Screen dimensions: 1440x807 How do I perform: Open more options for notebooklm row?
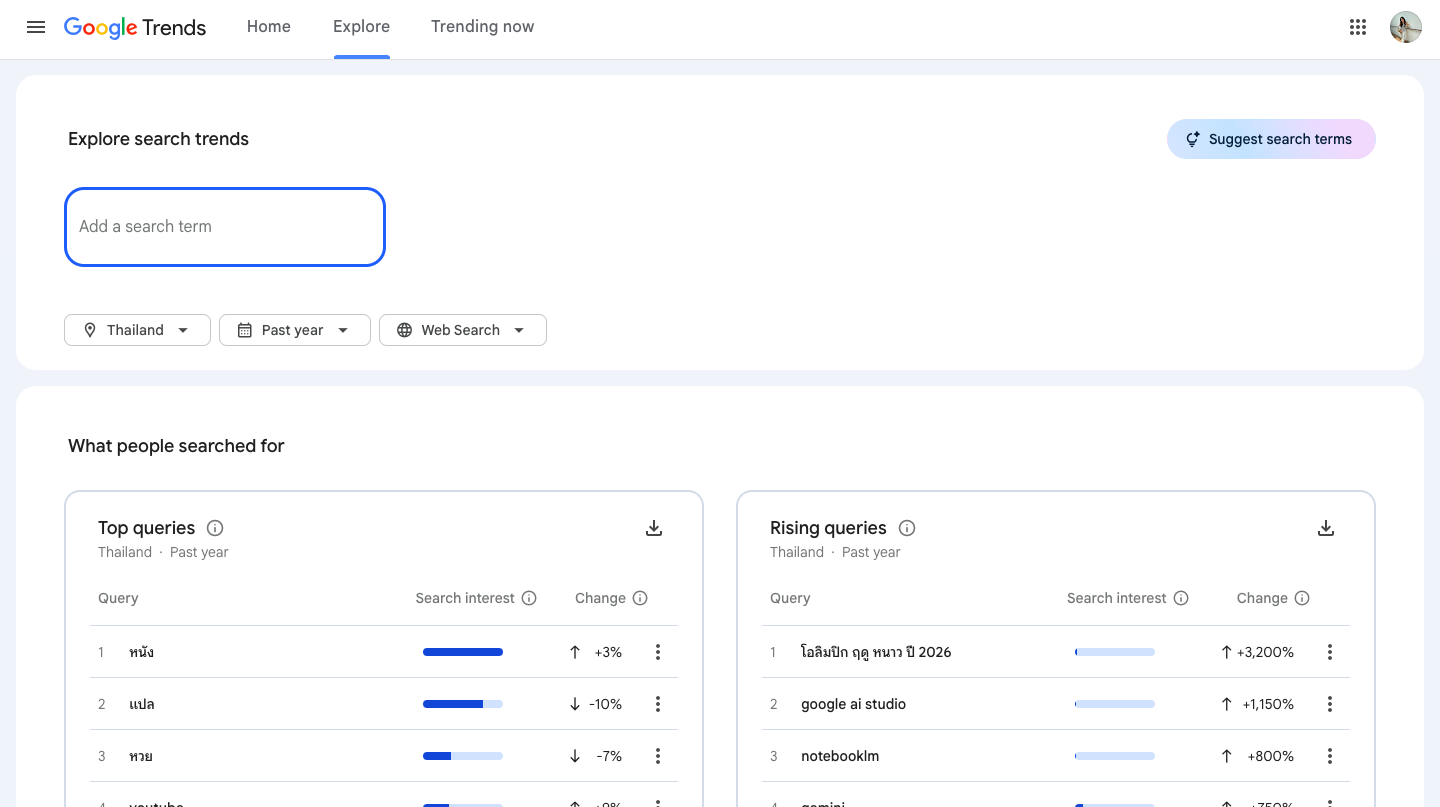click(1330, 756)
